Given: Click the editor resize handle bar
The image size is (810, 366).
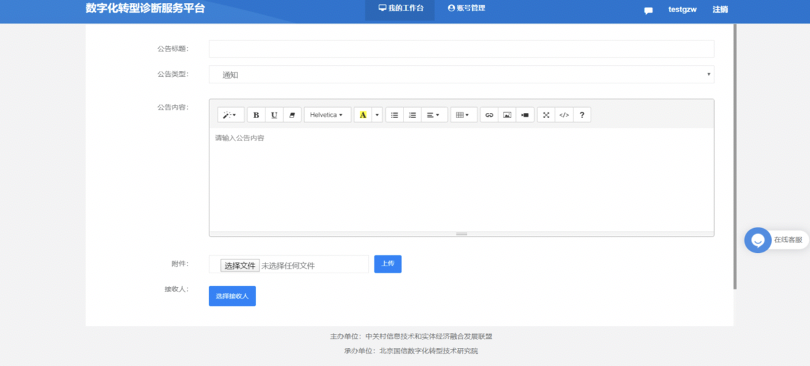Looking at the screenshot, I should pyautogui.click(x=461, y=234).
